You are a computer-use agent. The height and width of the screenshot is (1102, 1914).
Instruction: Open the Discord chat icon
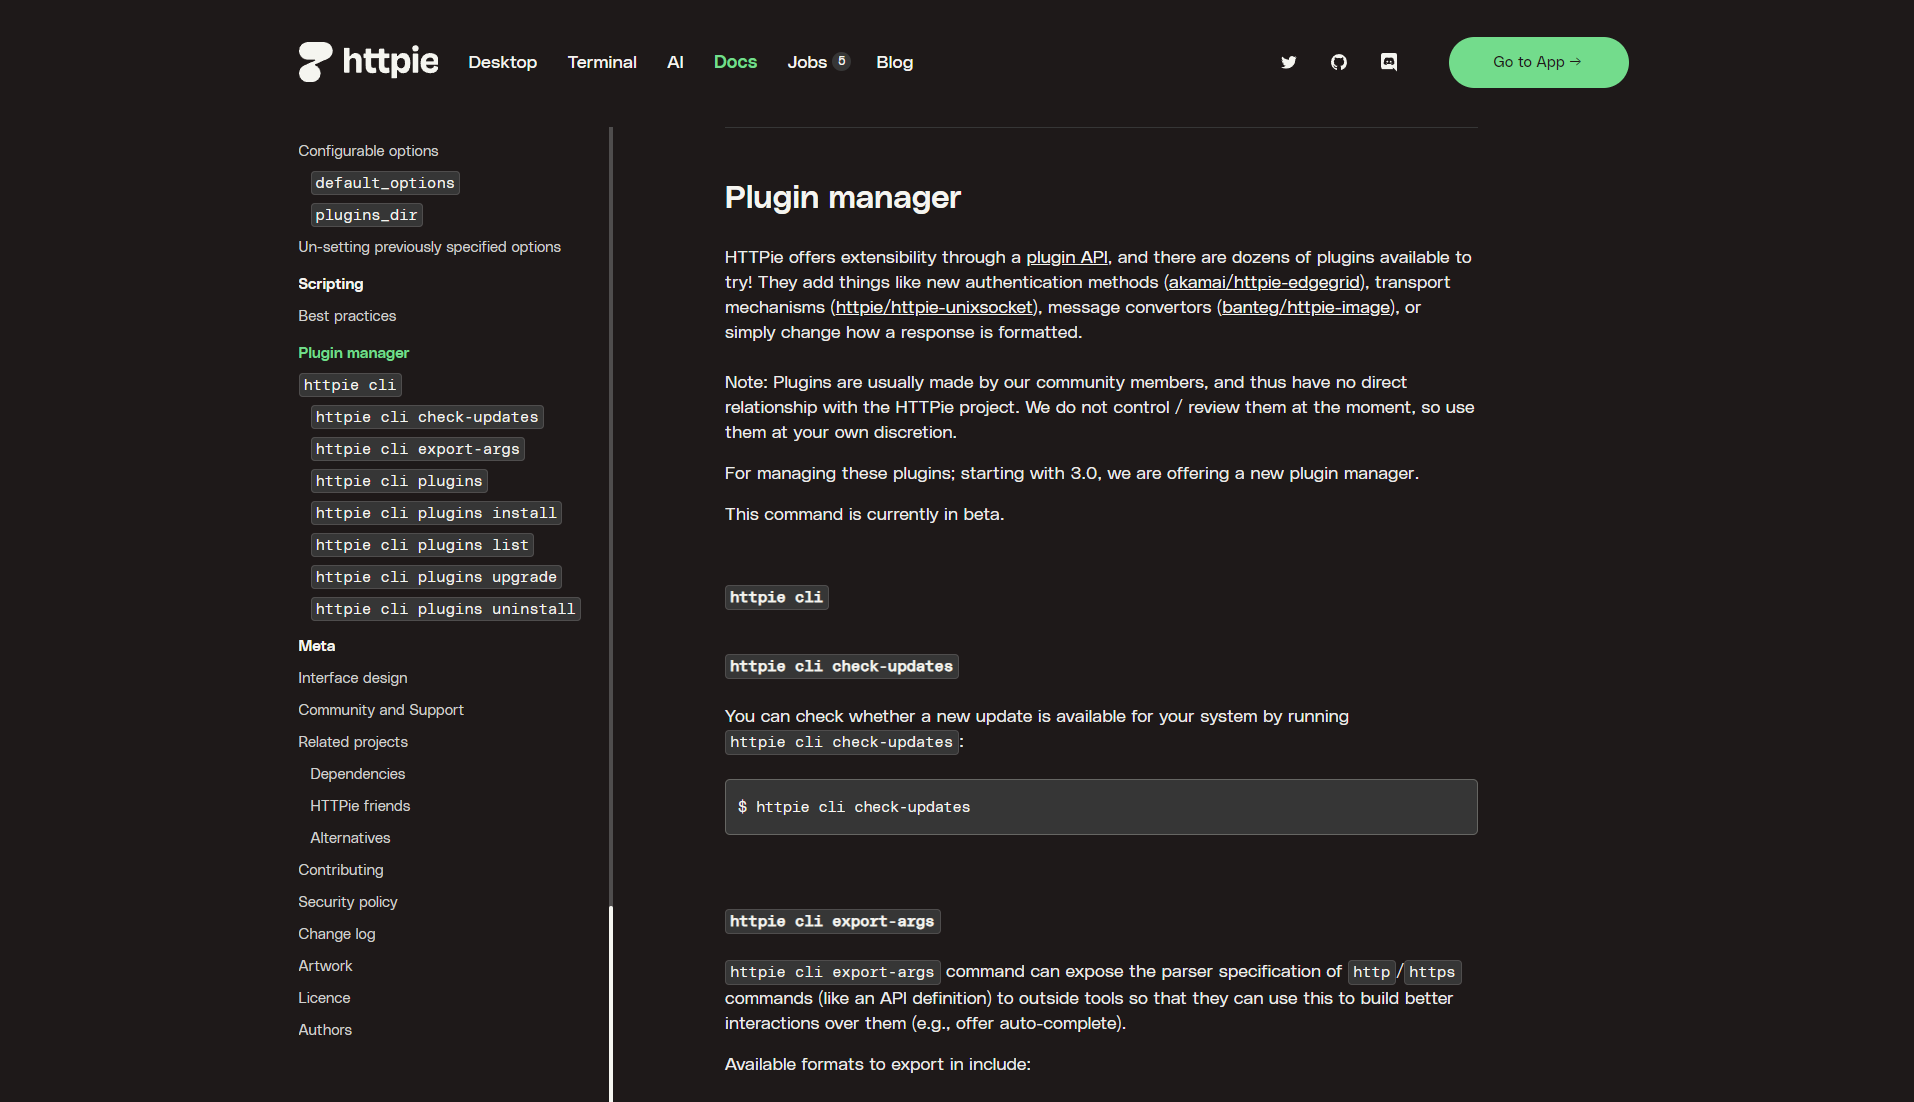(1388, 62)
